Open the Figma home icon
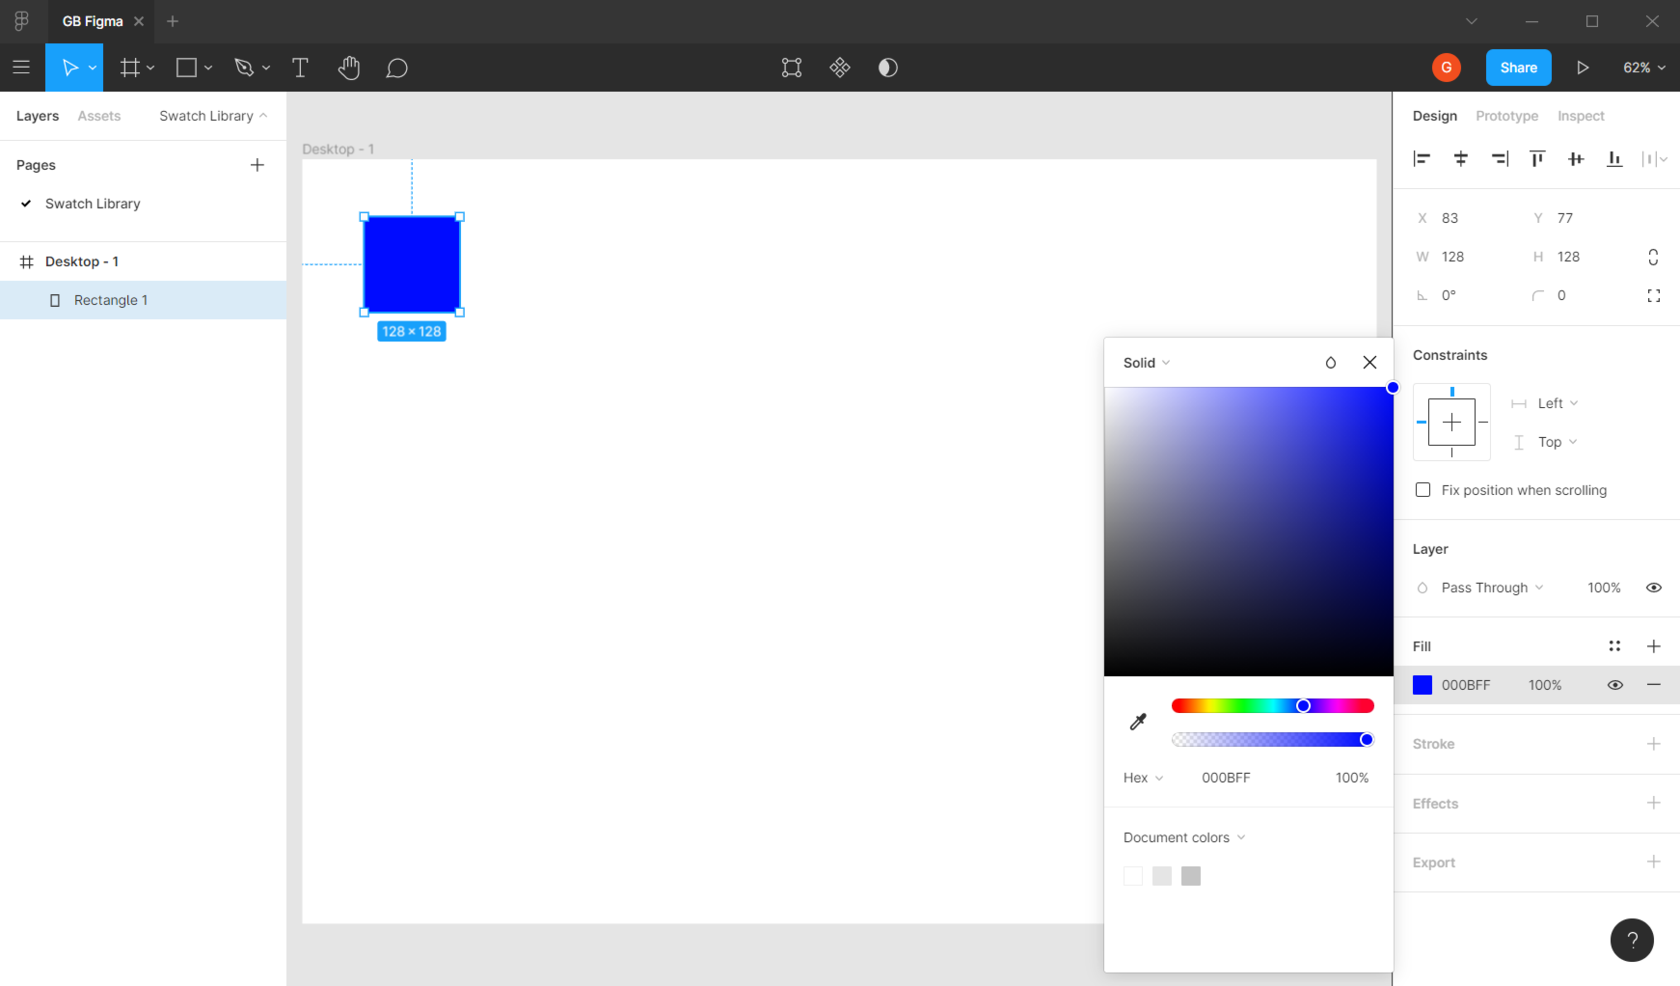Image resolution: width=1680 pixels, height=986 pixels. tap(21, 21)
